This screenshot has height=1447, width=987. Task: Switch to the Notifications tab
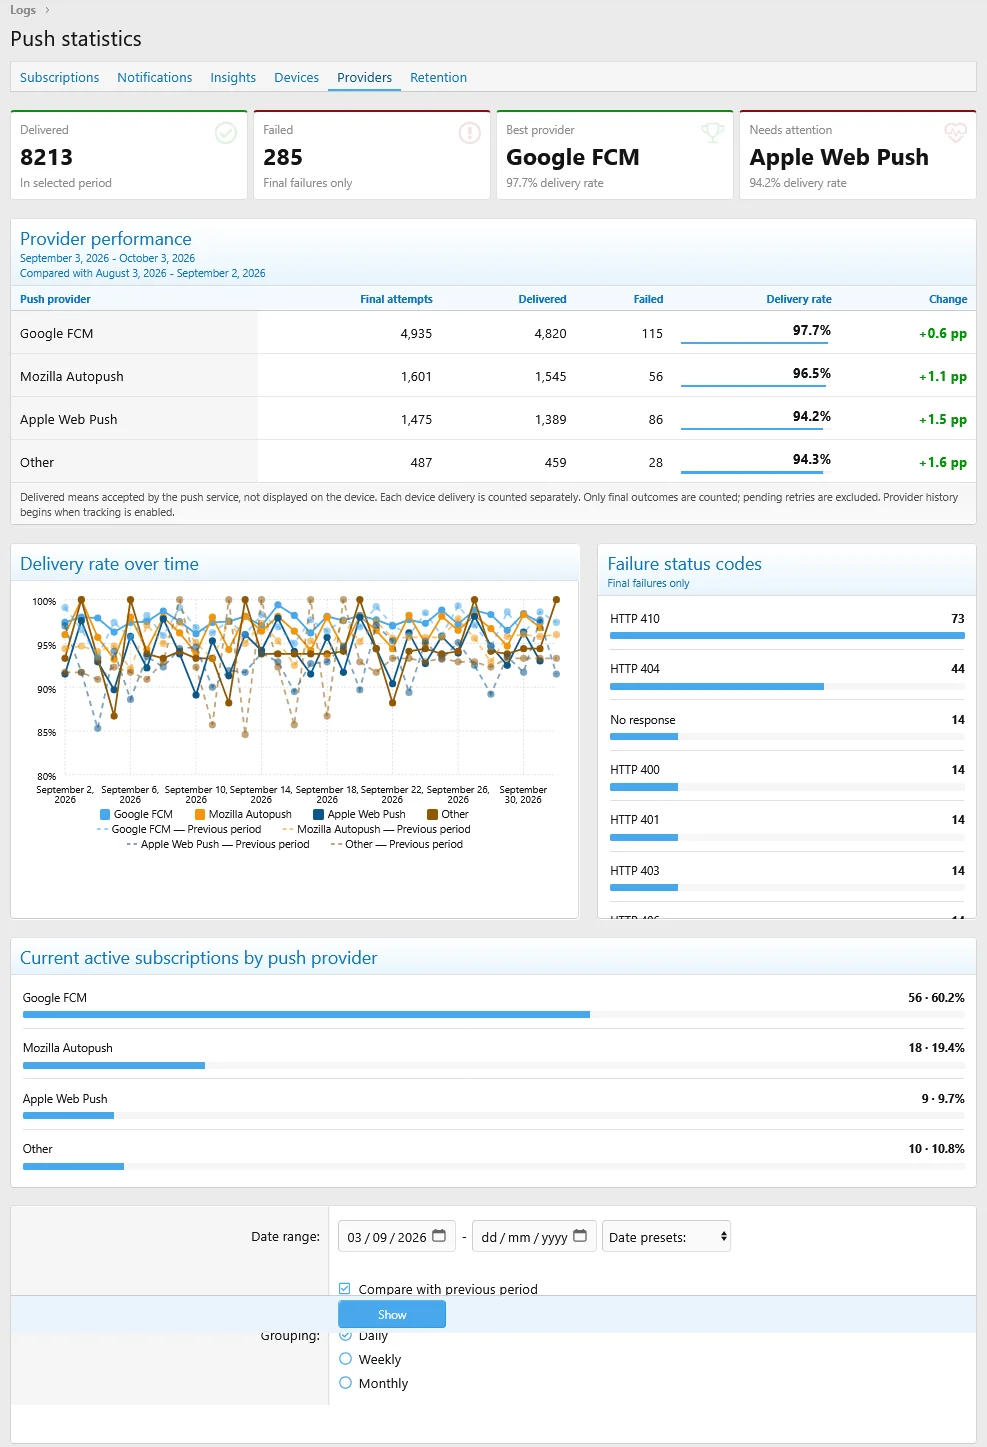(154, 77)
